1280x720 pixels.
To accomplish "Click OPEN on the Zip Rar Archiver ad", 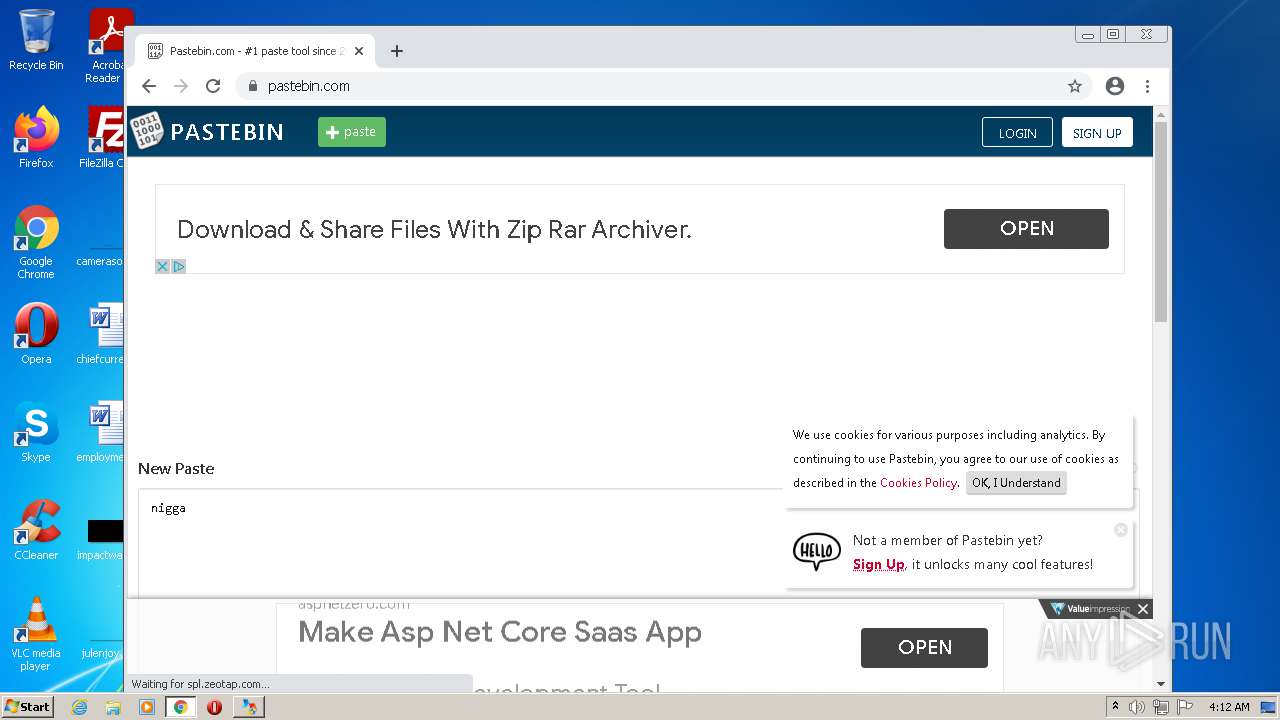I will pos(1026,228).
